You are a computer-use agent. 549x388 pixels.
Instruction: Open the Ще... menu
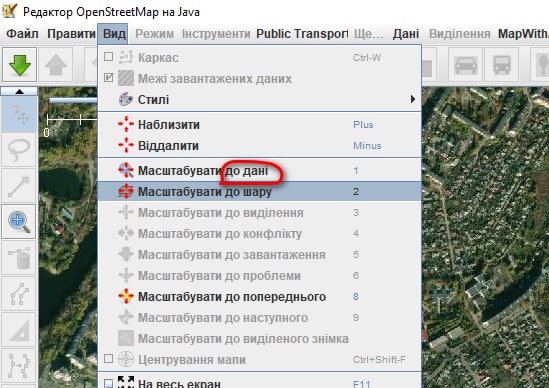(x=369, y=34)
